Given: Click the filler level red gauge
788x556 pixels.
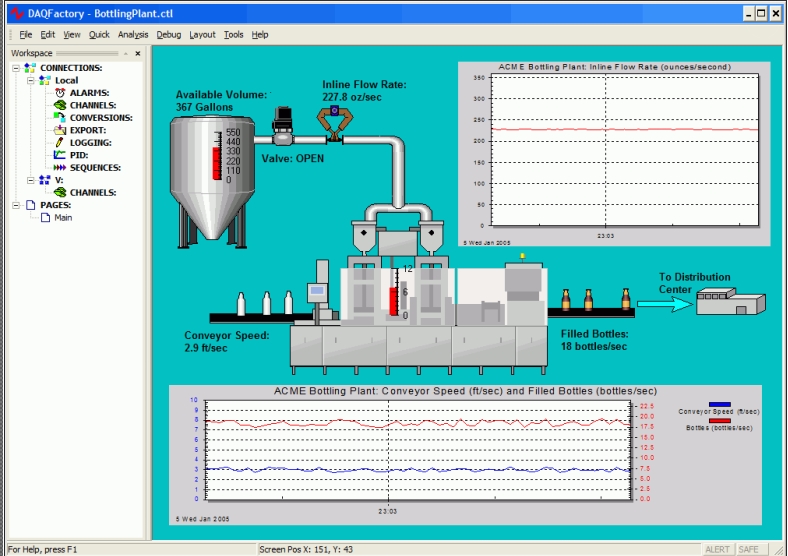Looking at the screenshot, I should tap(393, 301).
